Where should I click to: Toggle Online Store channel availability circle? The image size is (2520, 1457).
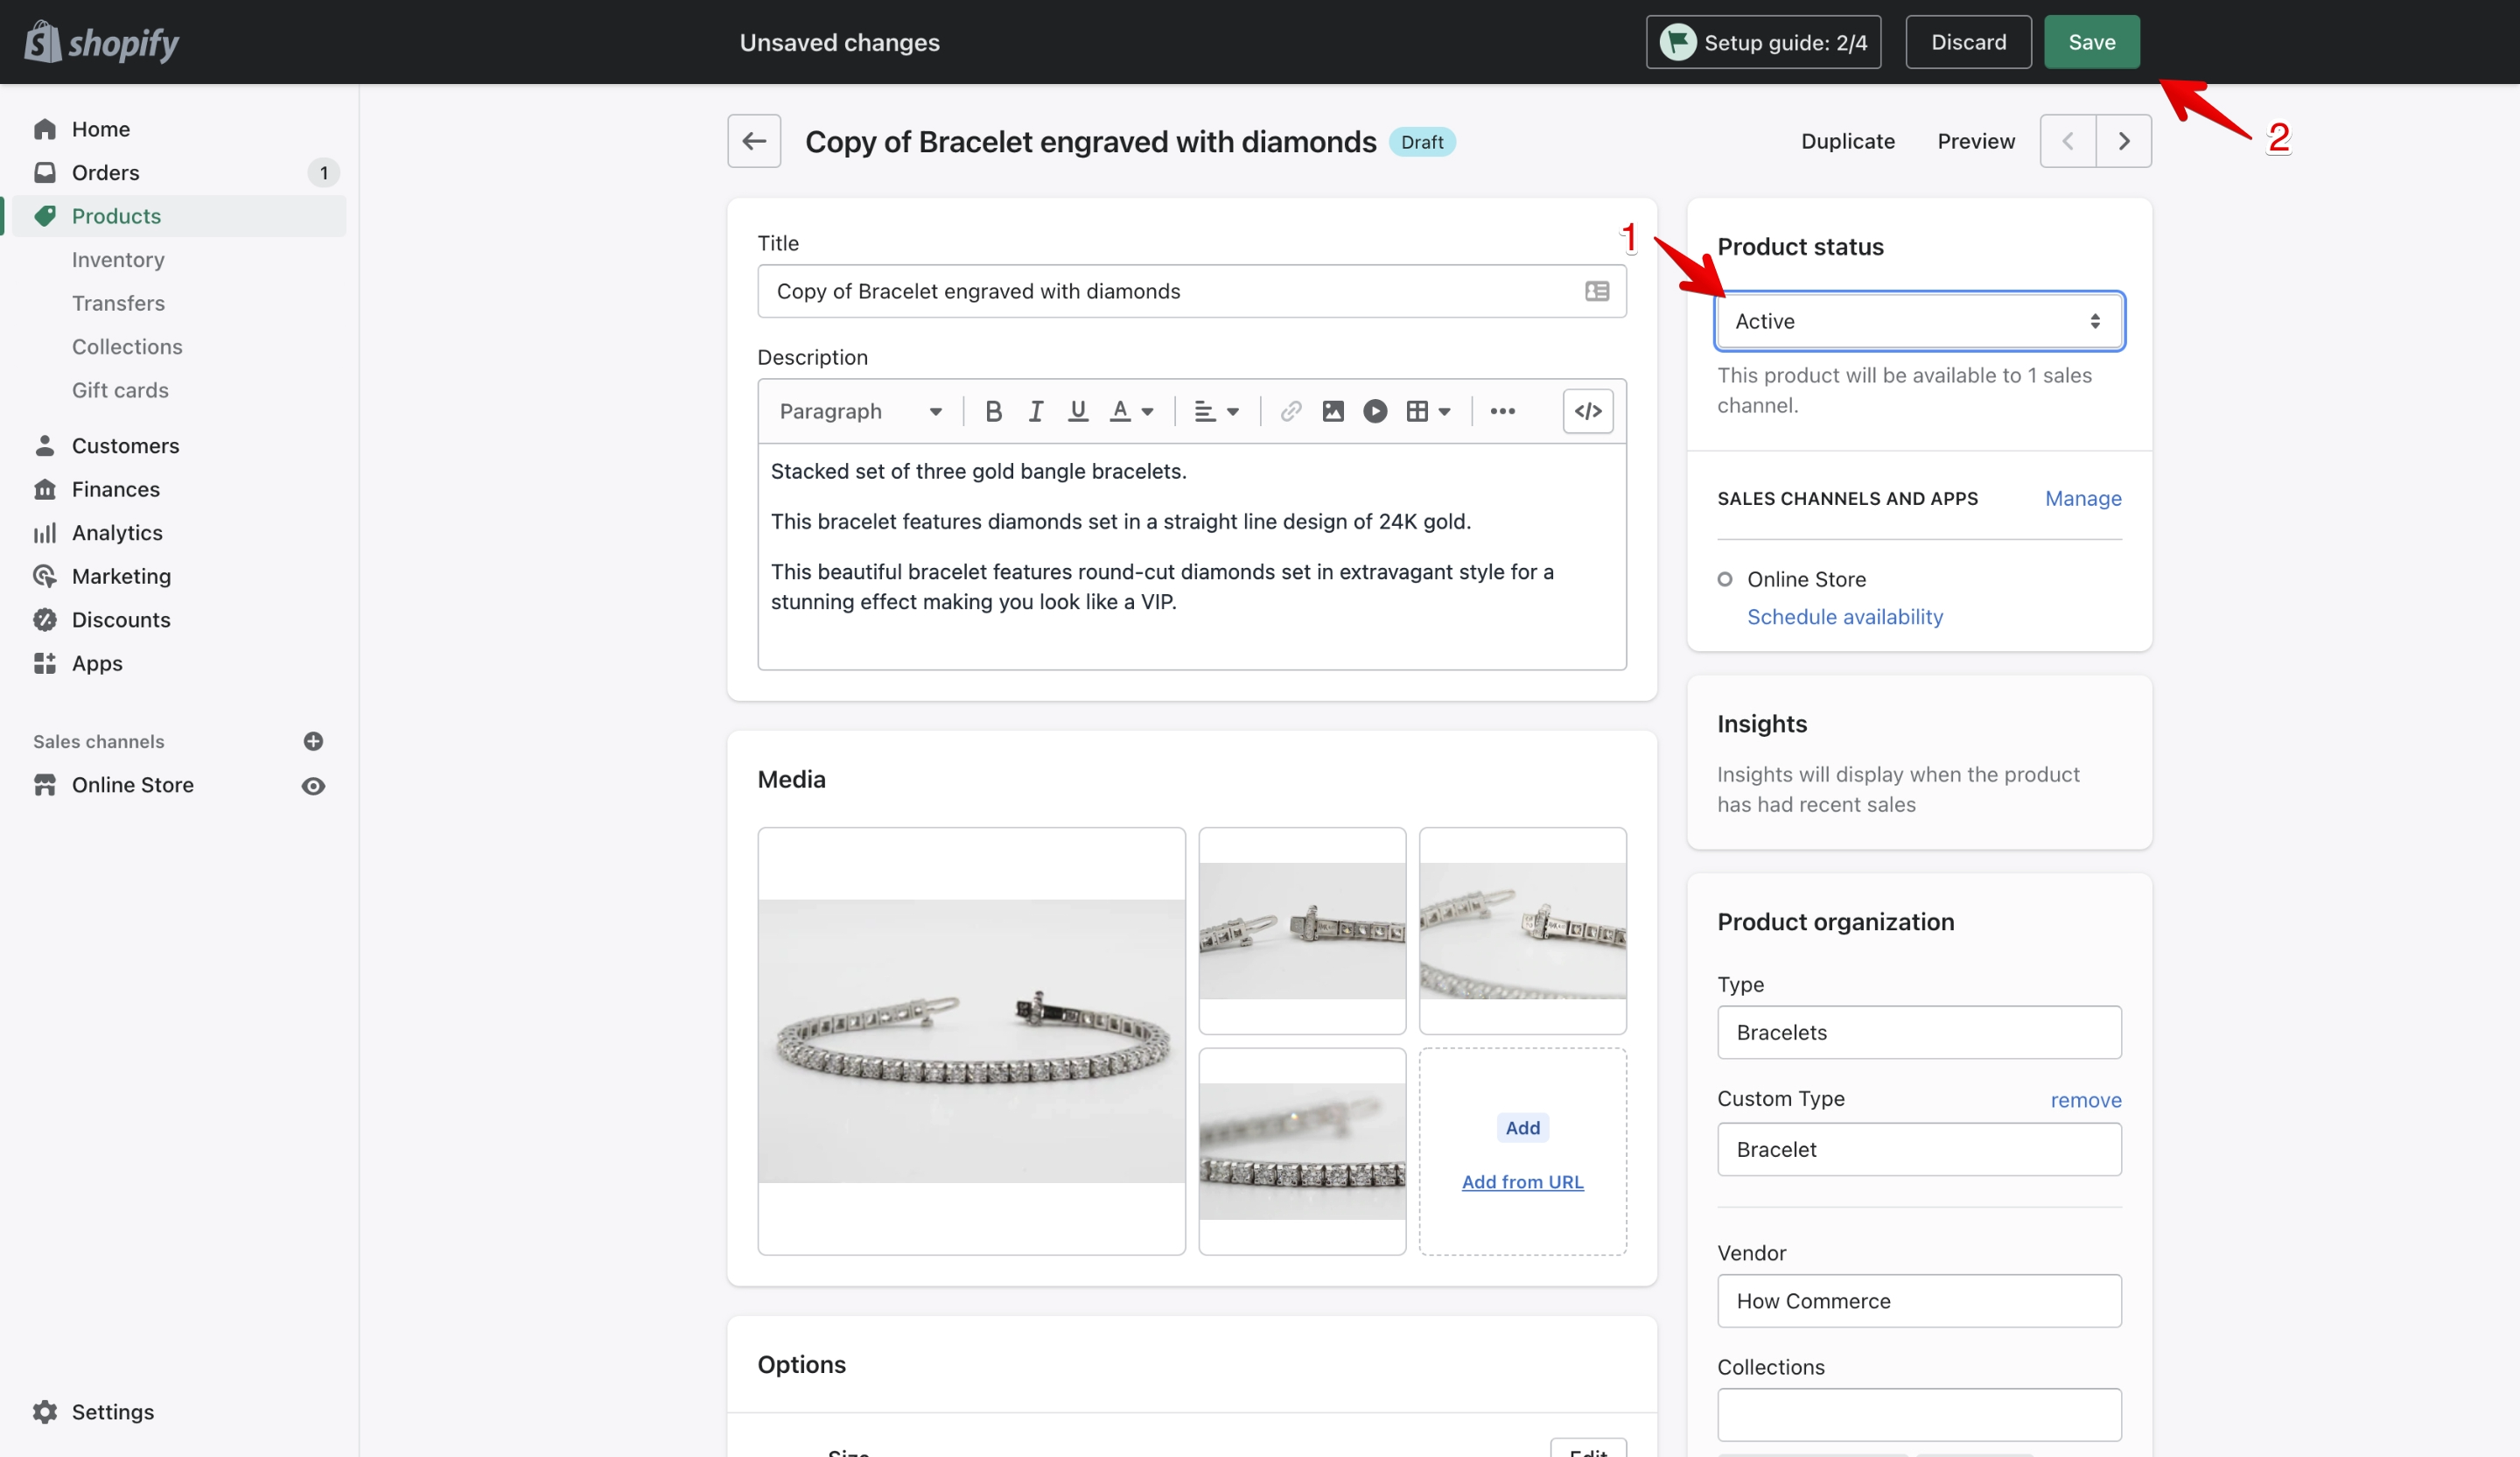[x=1725, y=579]
